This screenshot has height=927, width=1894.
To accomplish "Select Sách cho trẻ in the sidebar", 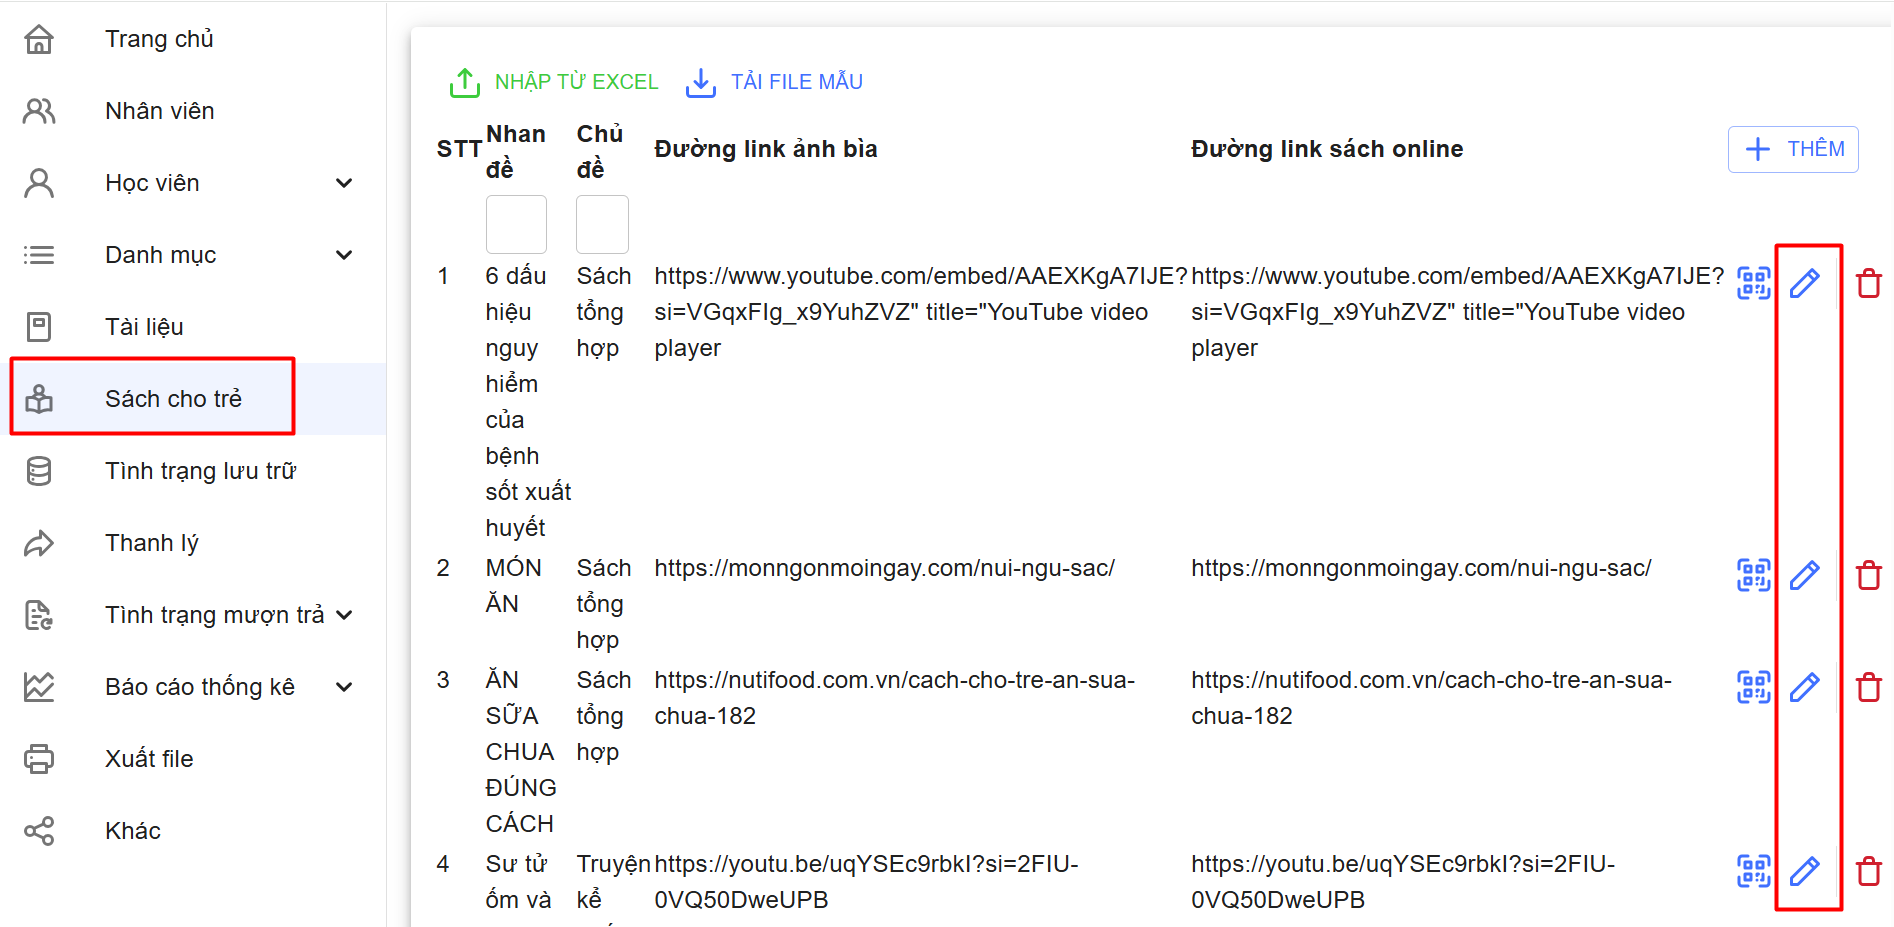I will [x=173, y=399].
